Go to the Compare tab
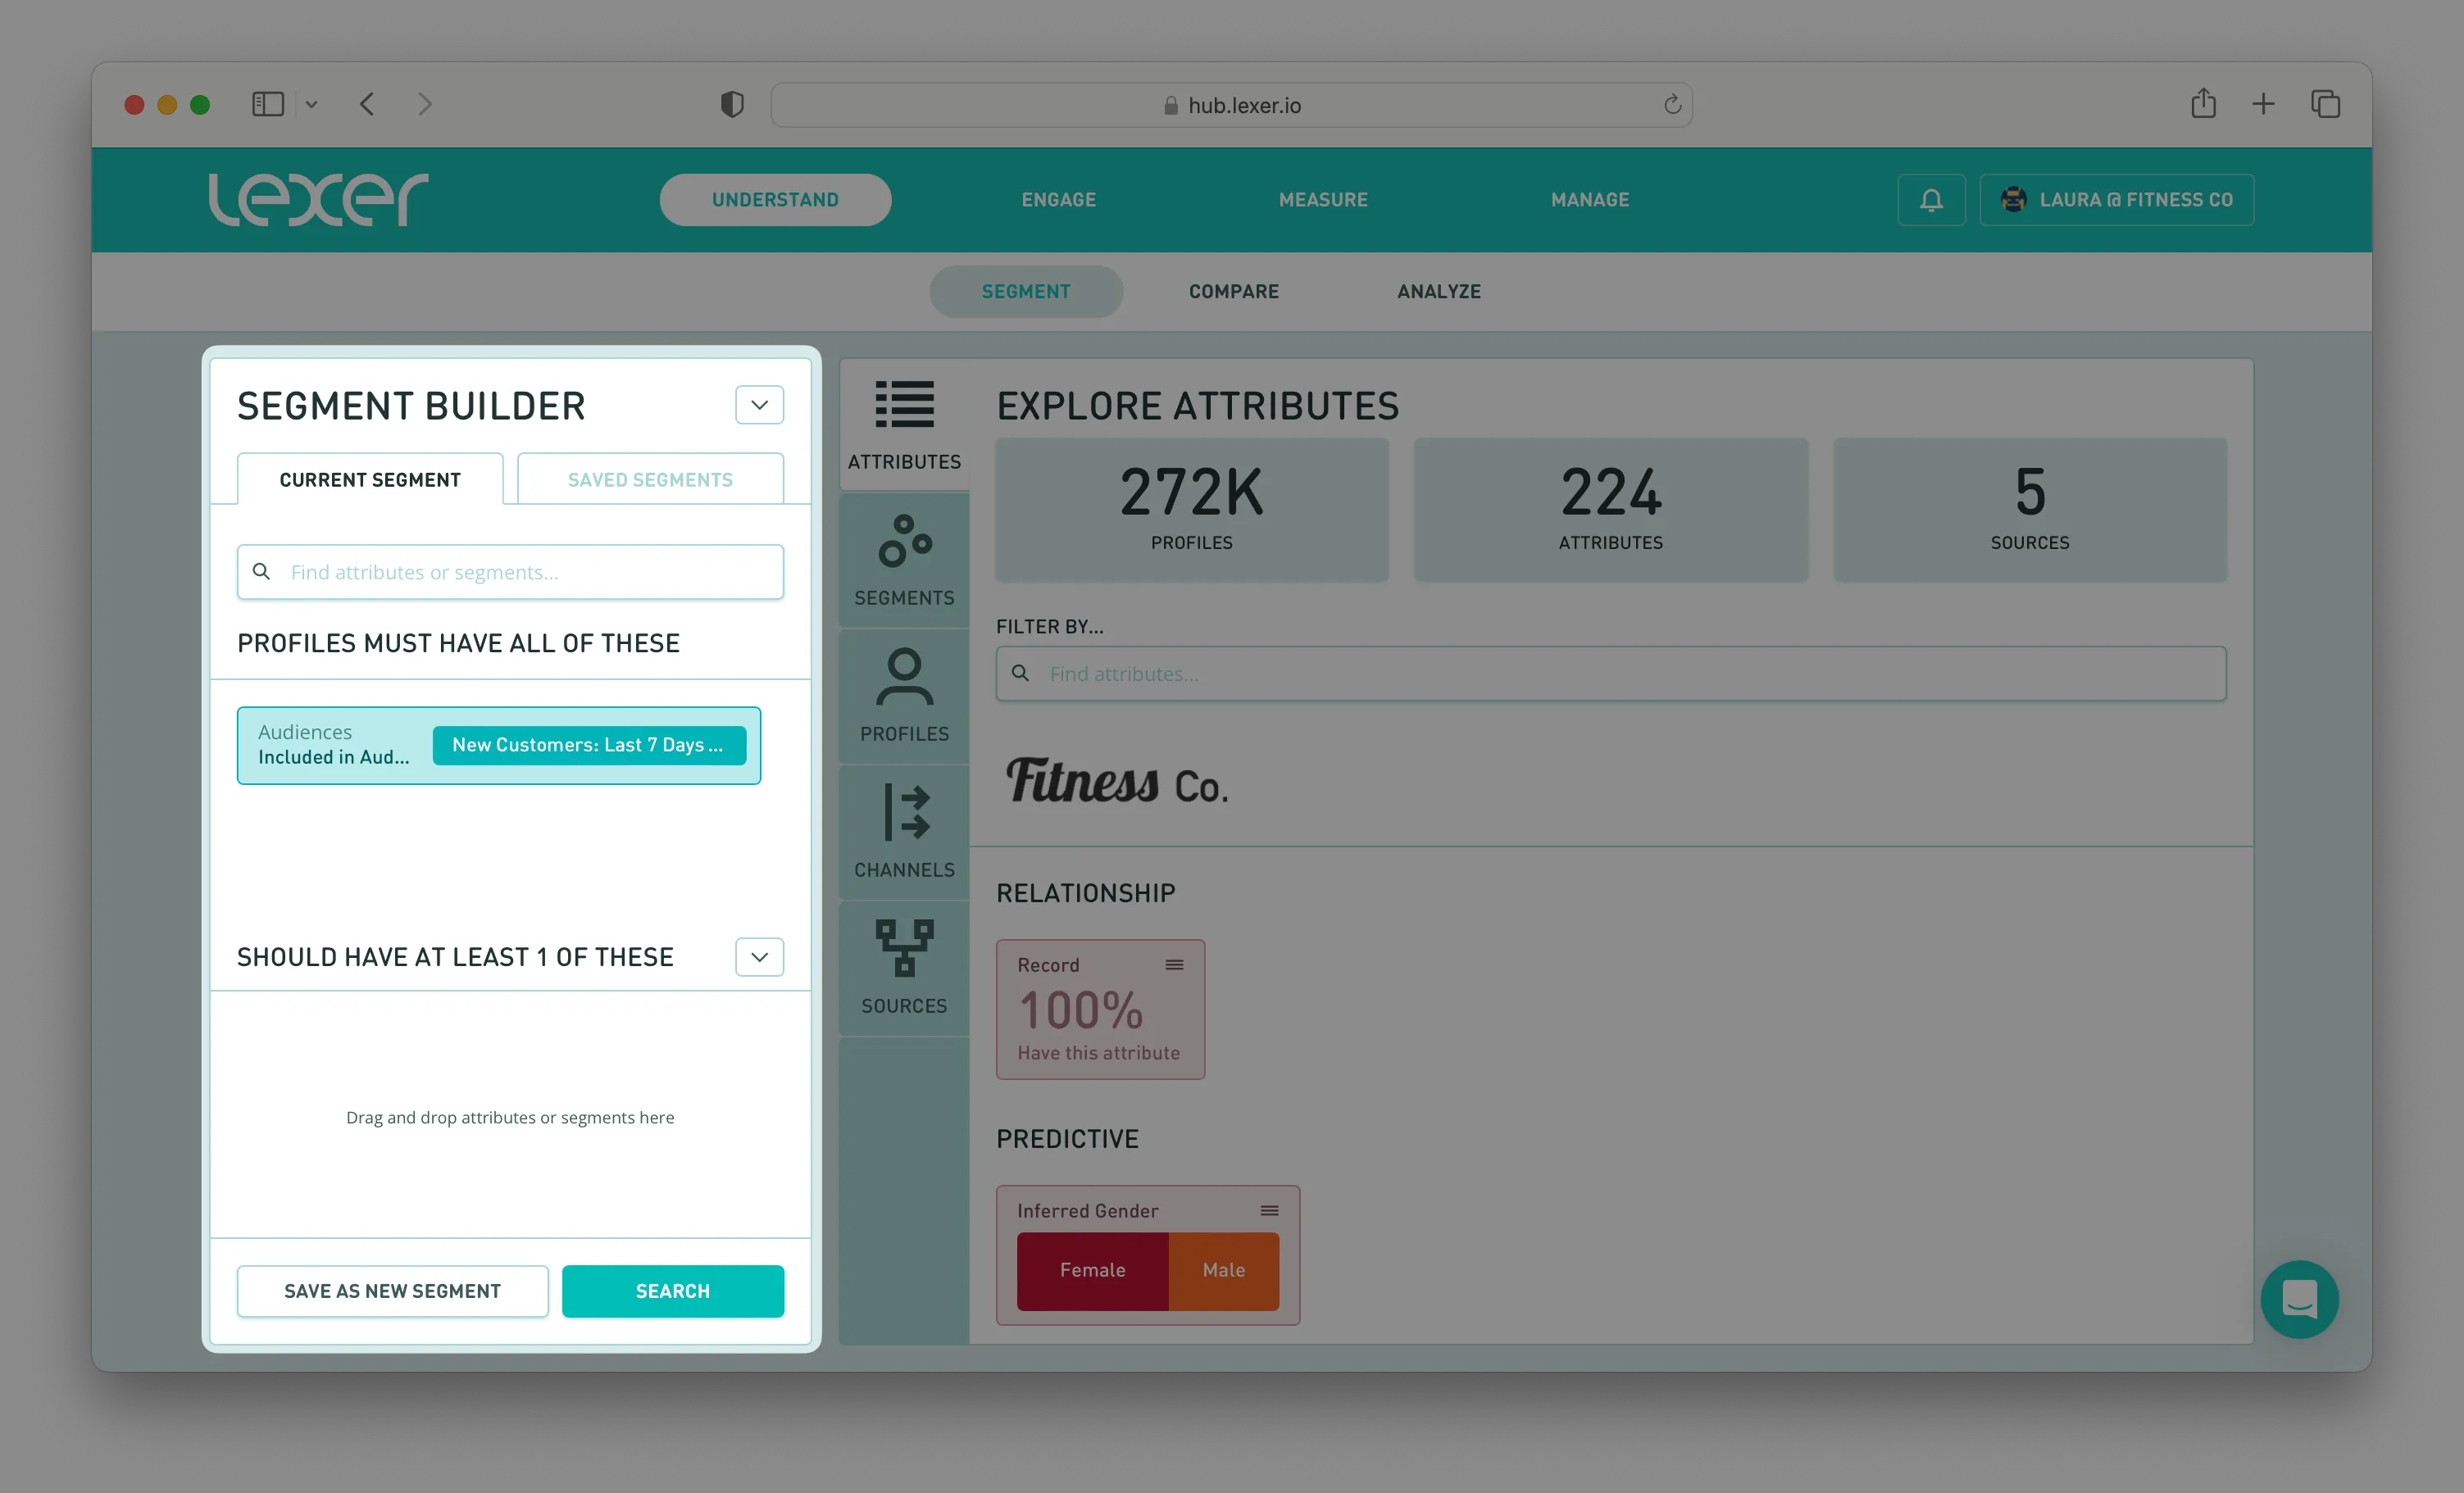 pos(1233,292)
